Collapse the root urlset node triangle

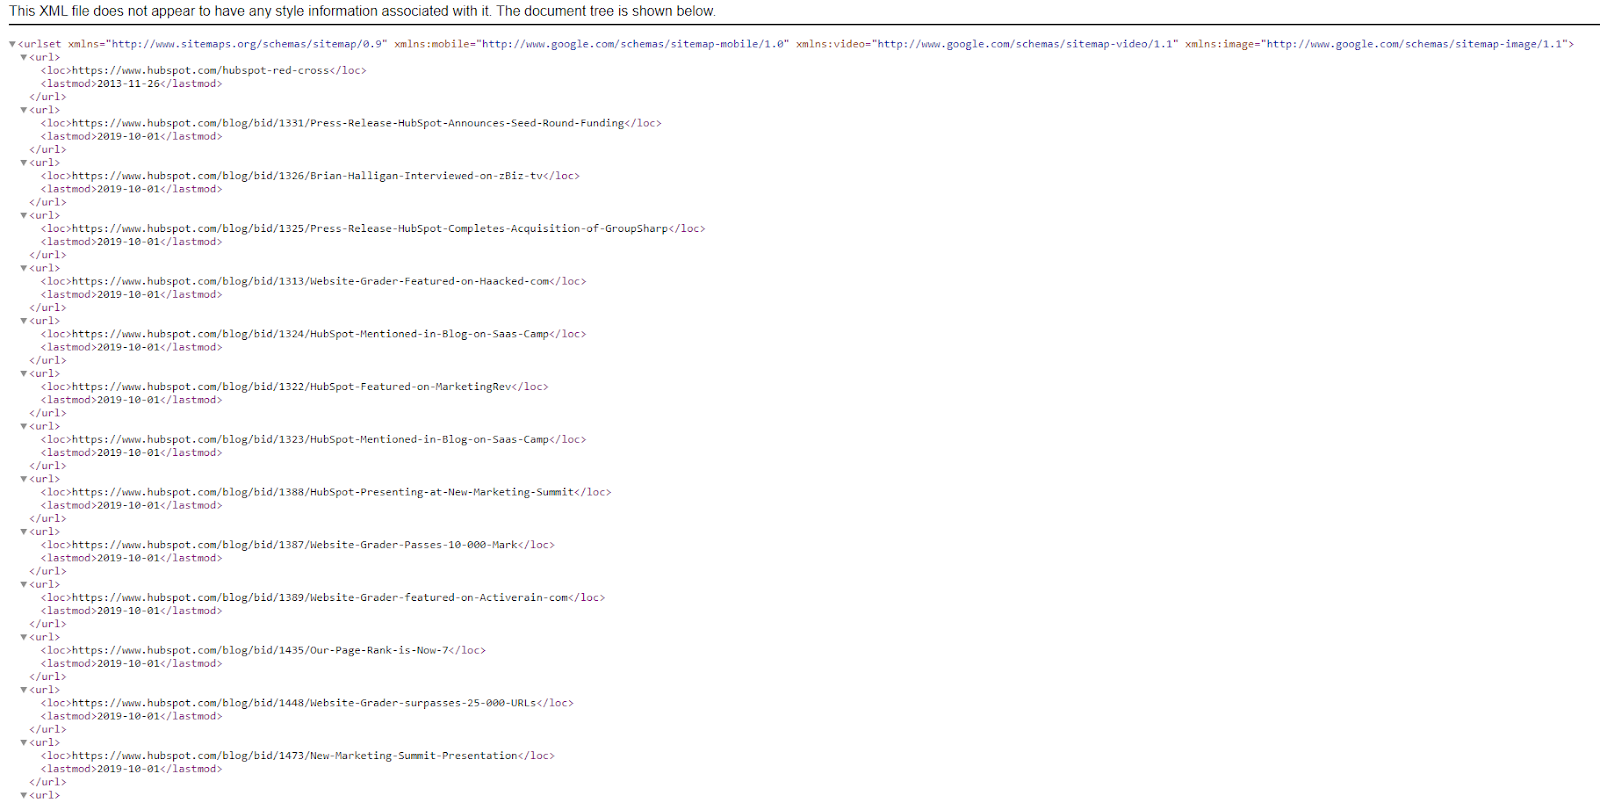tap(12, 44)
